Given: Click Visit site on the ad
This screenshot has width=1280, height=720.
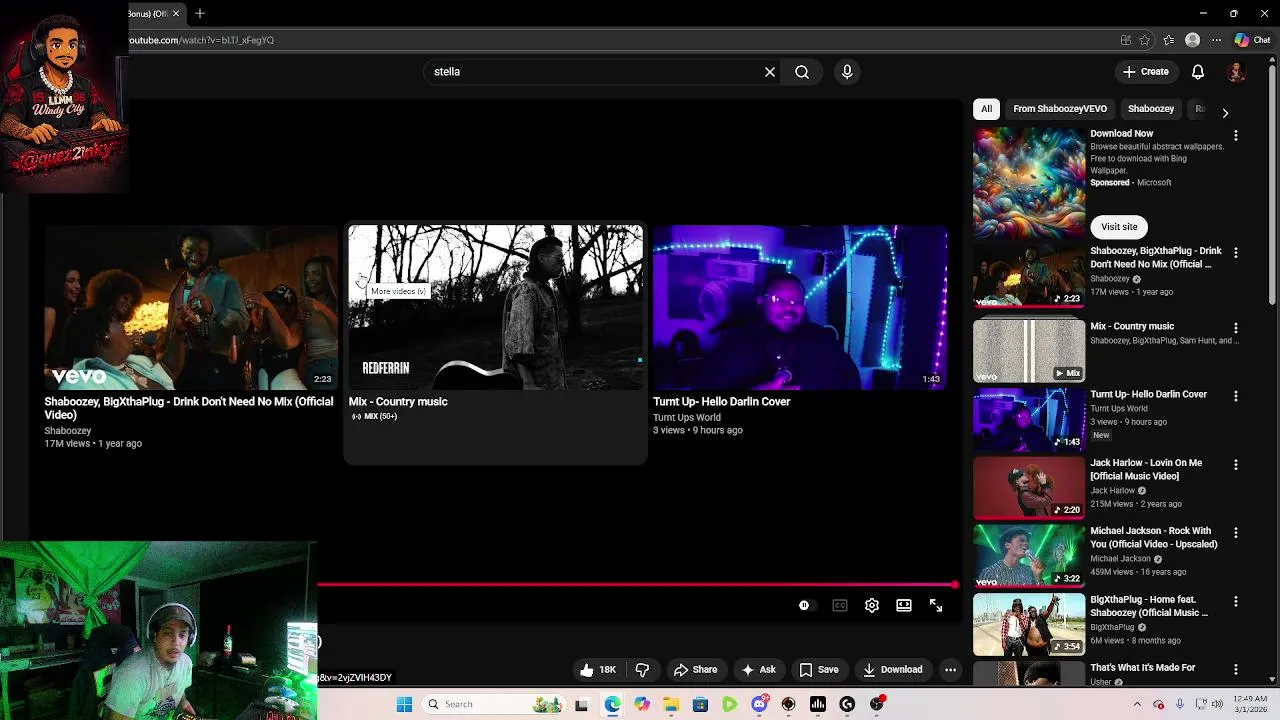Looking at the screenshot, I should coord(1119,227).
